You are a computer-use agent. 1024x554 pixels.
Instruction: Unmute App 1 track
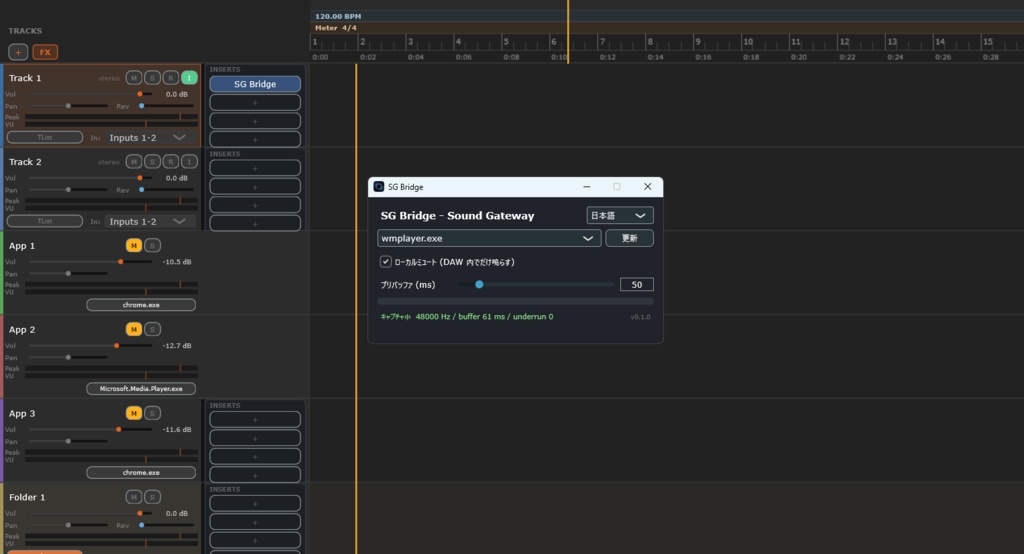[134, 246]
